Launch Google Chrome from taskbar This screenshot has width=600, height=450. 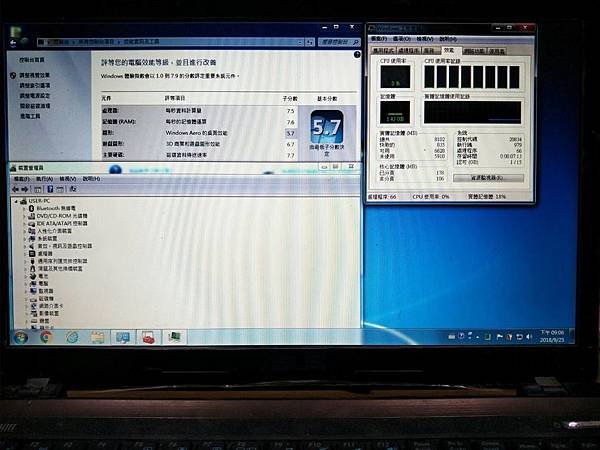(46, 337)
